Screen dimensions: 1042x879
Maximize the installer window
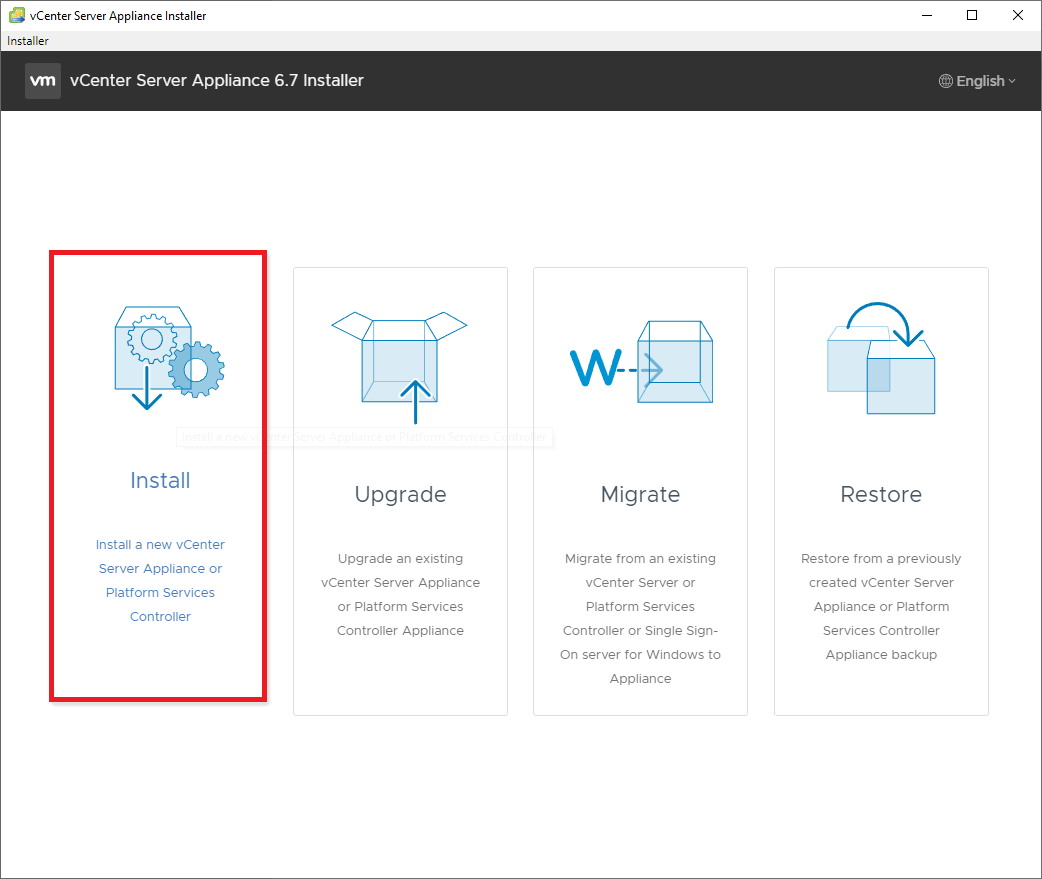[x=971, y=16]
